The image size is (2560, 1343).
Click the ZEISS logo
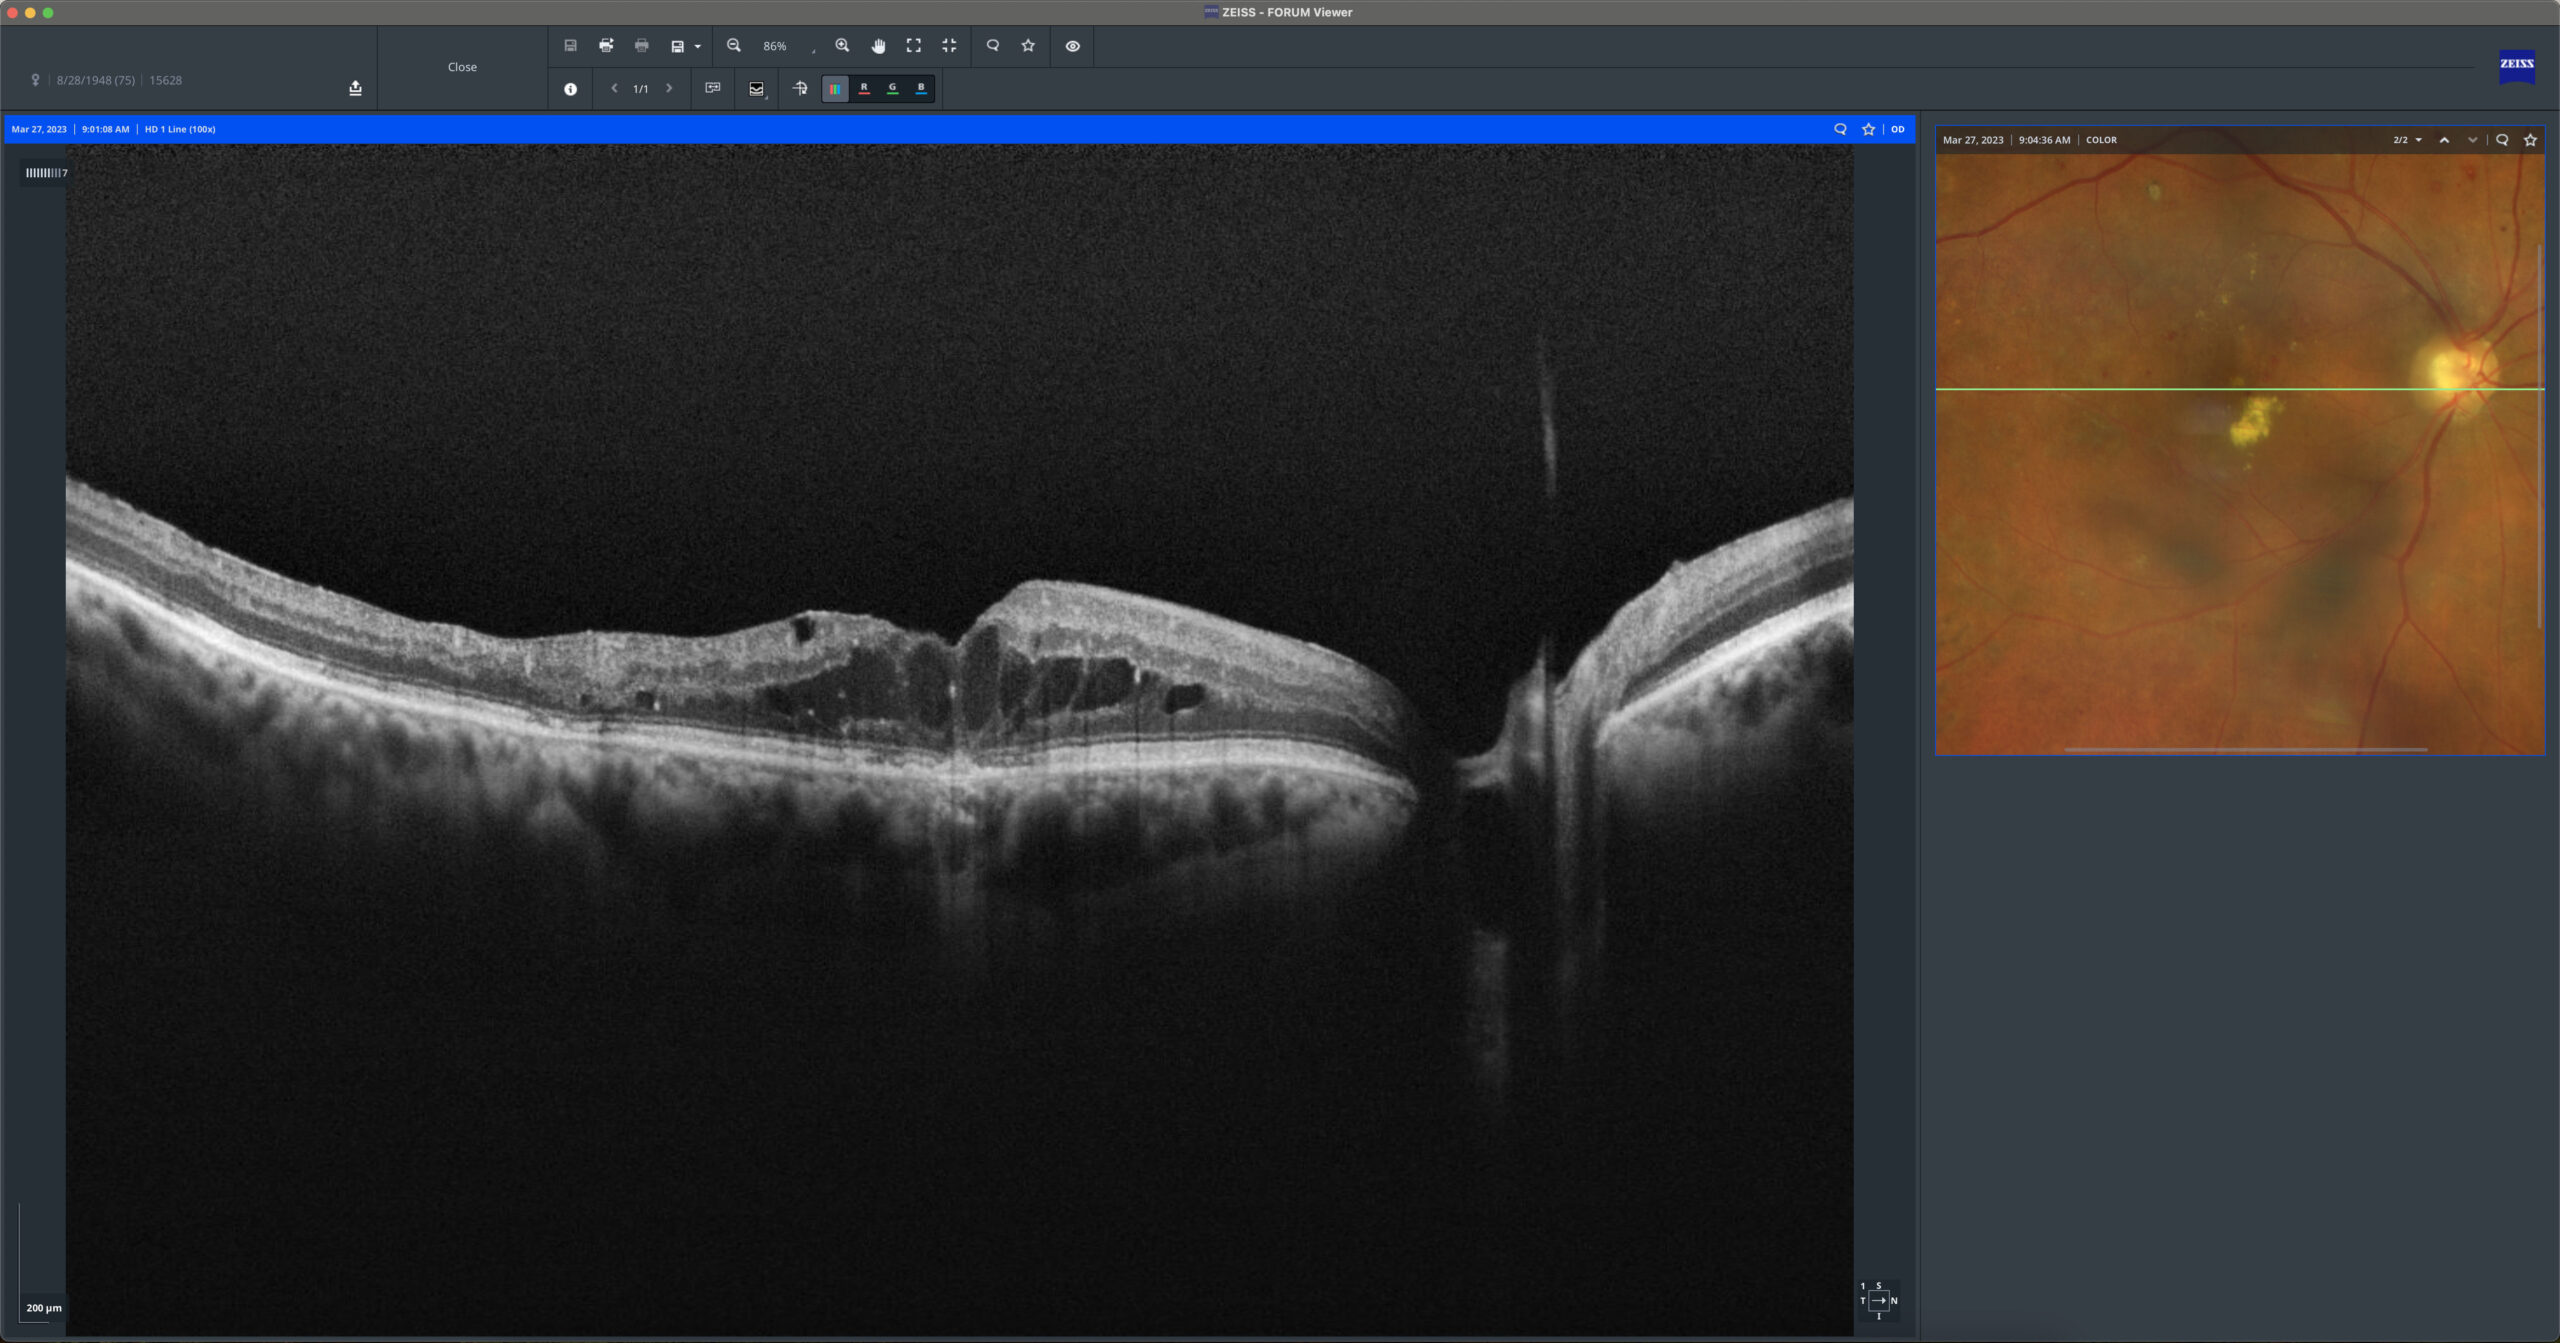[2516, 66]
